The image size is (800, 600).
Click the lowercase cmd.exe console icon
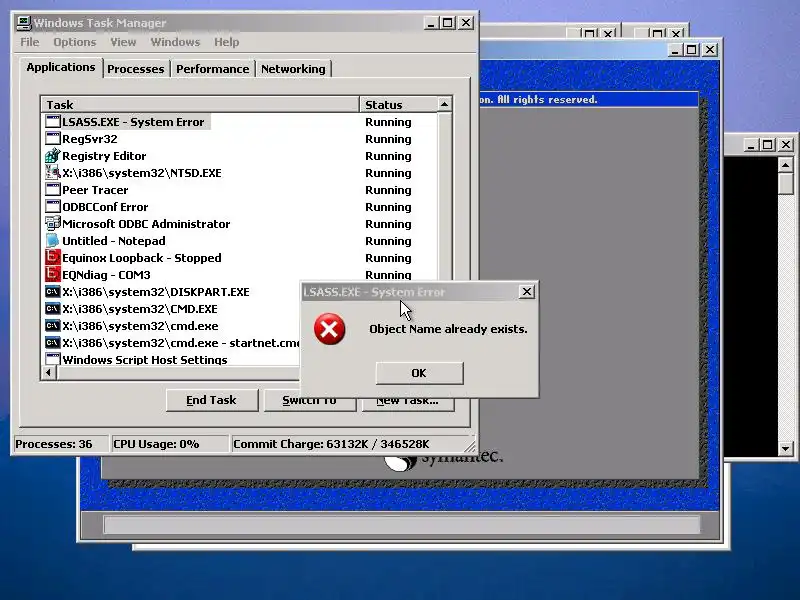pos(53,326)
